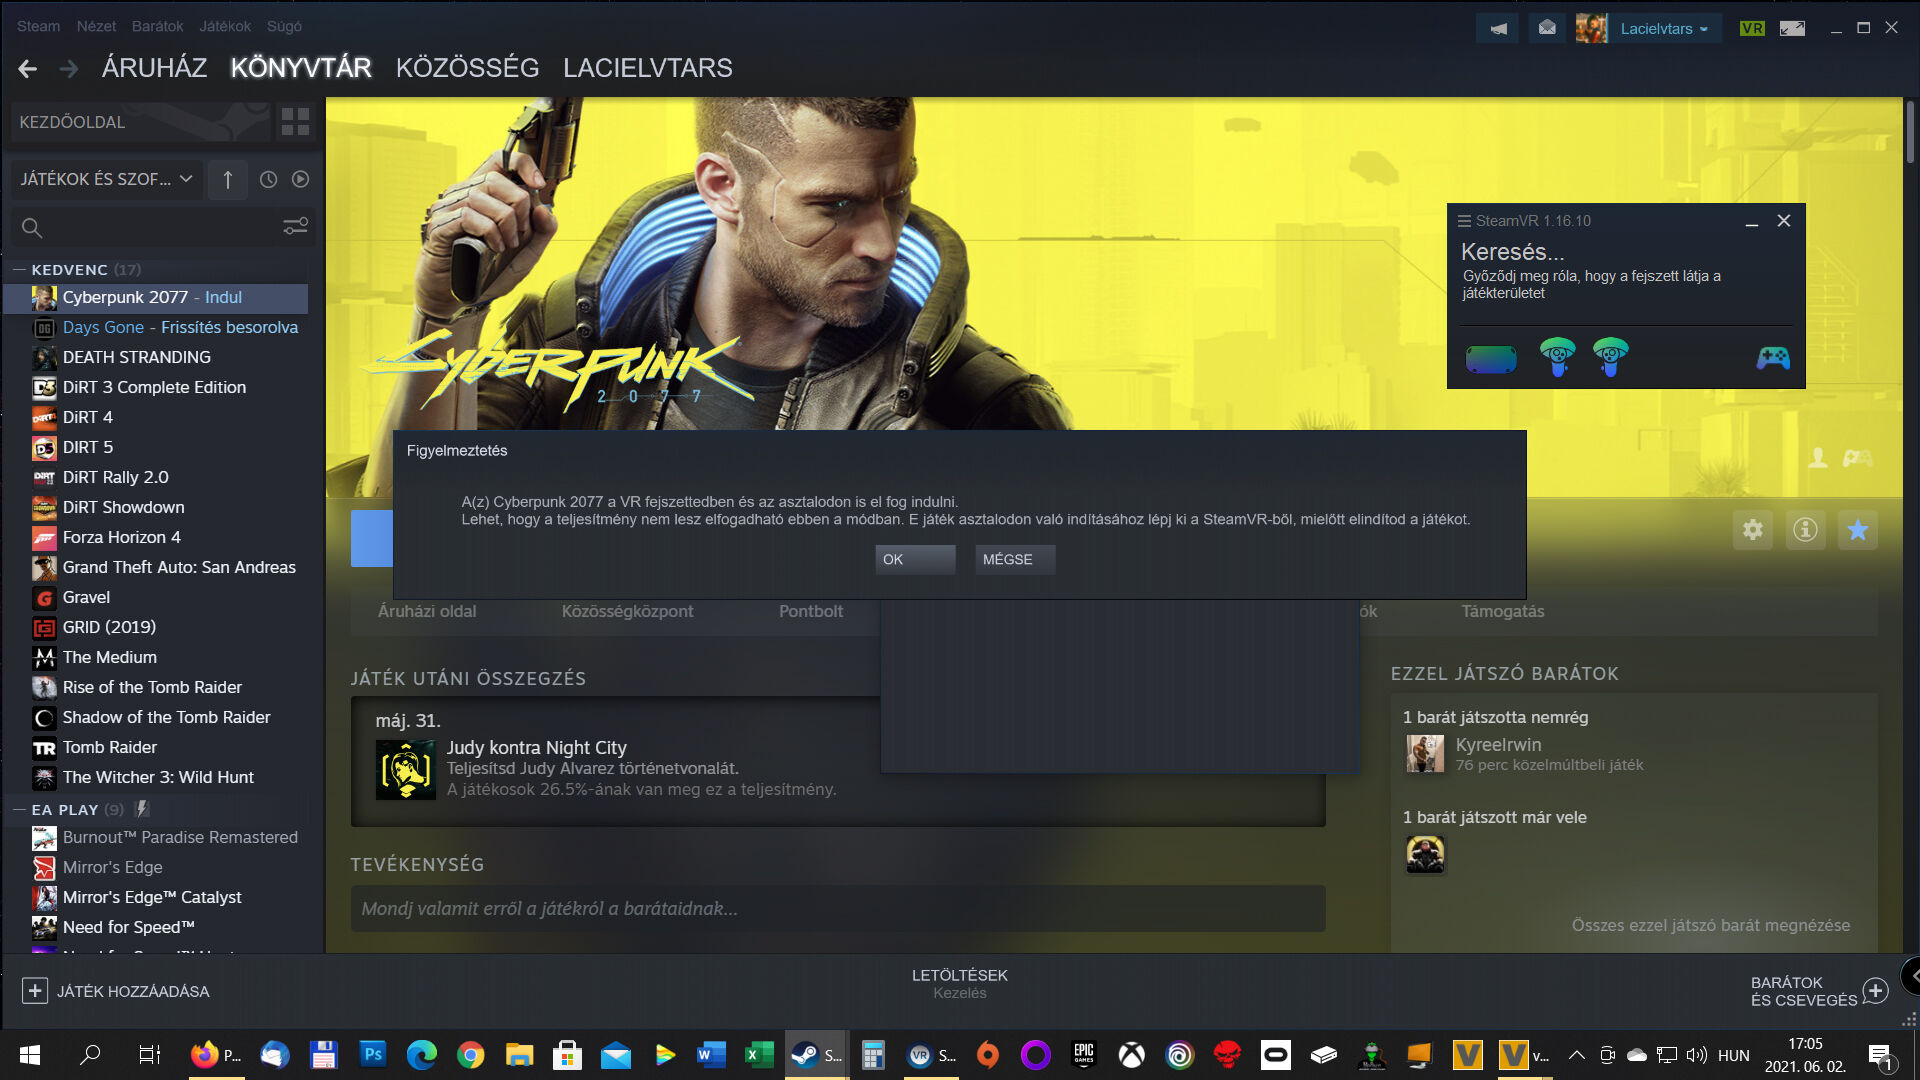Switch to Big Picture mode icon

click(x=1793, y=28)
